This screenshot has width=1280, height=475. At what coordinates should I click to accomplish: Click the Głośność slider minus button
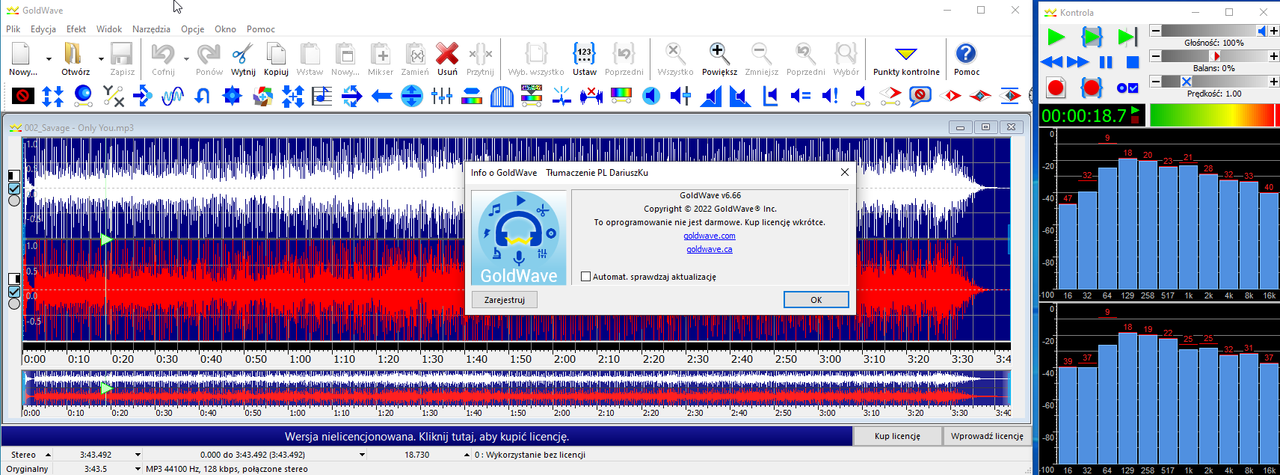[x=1155, y=31]
